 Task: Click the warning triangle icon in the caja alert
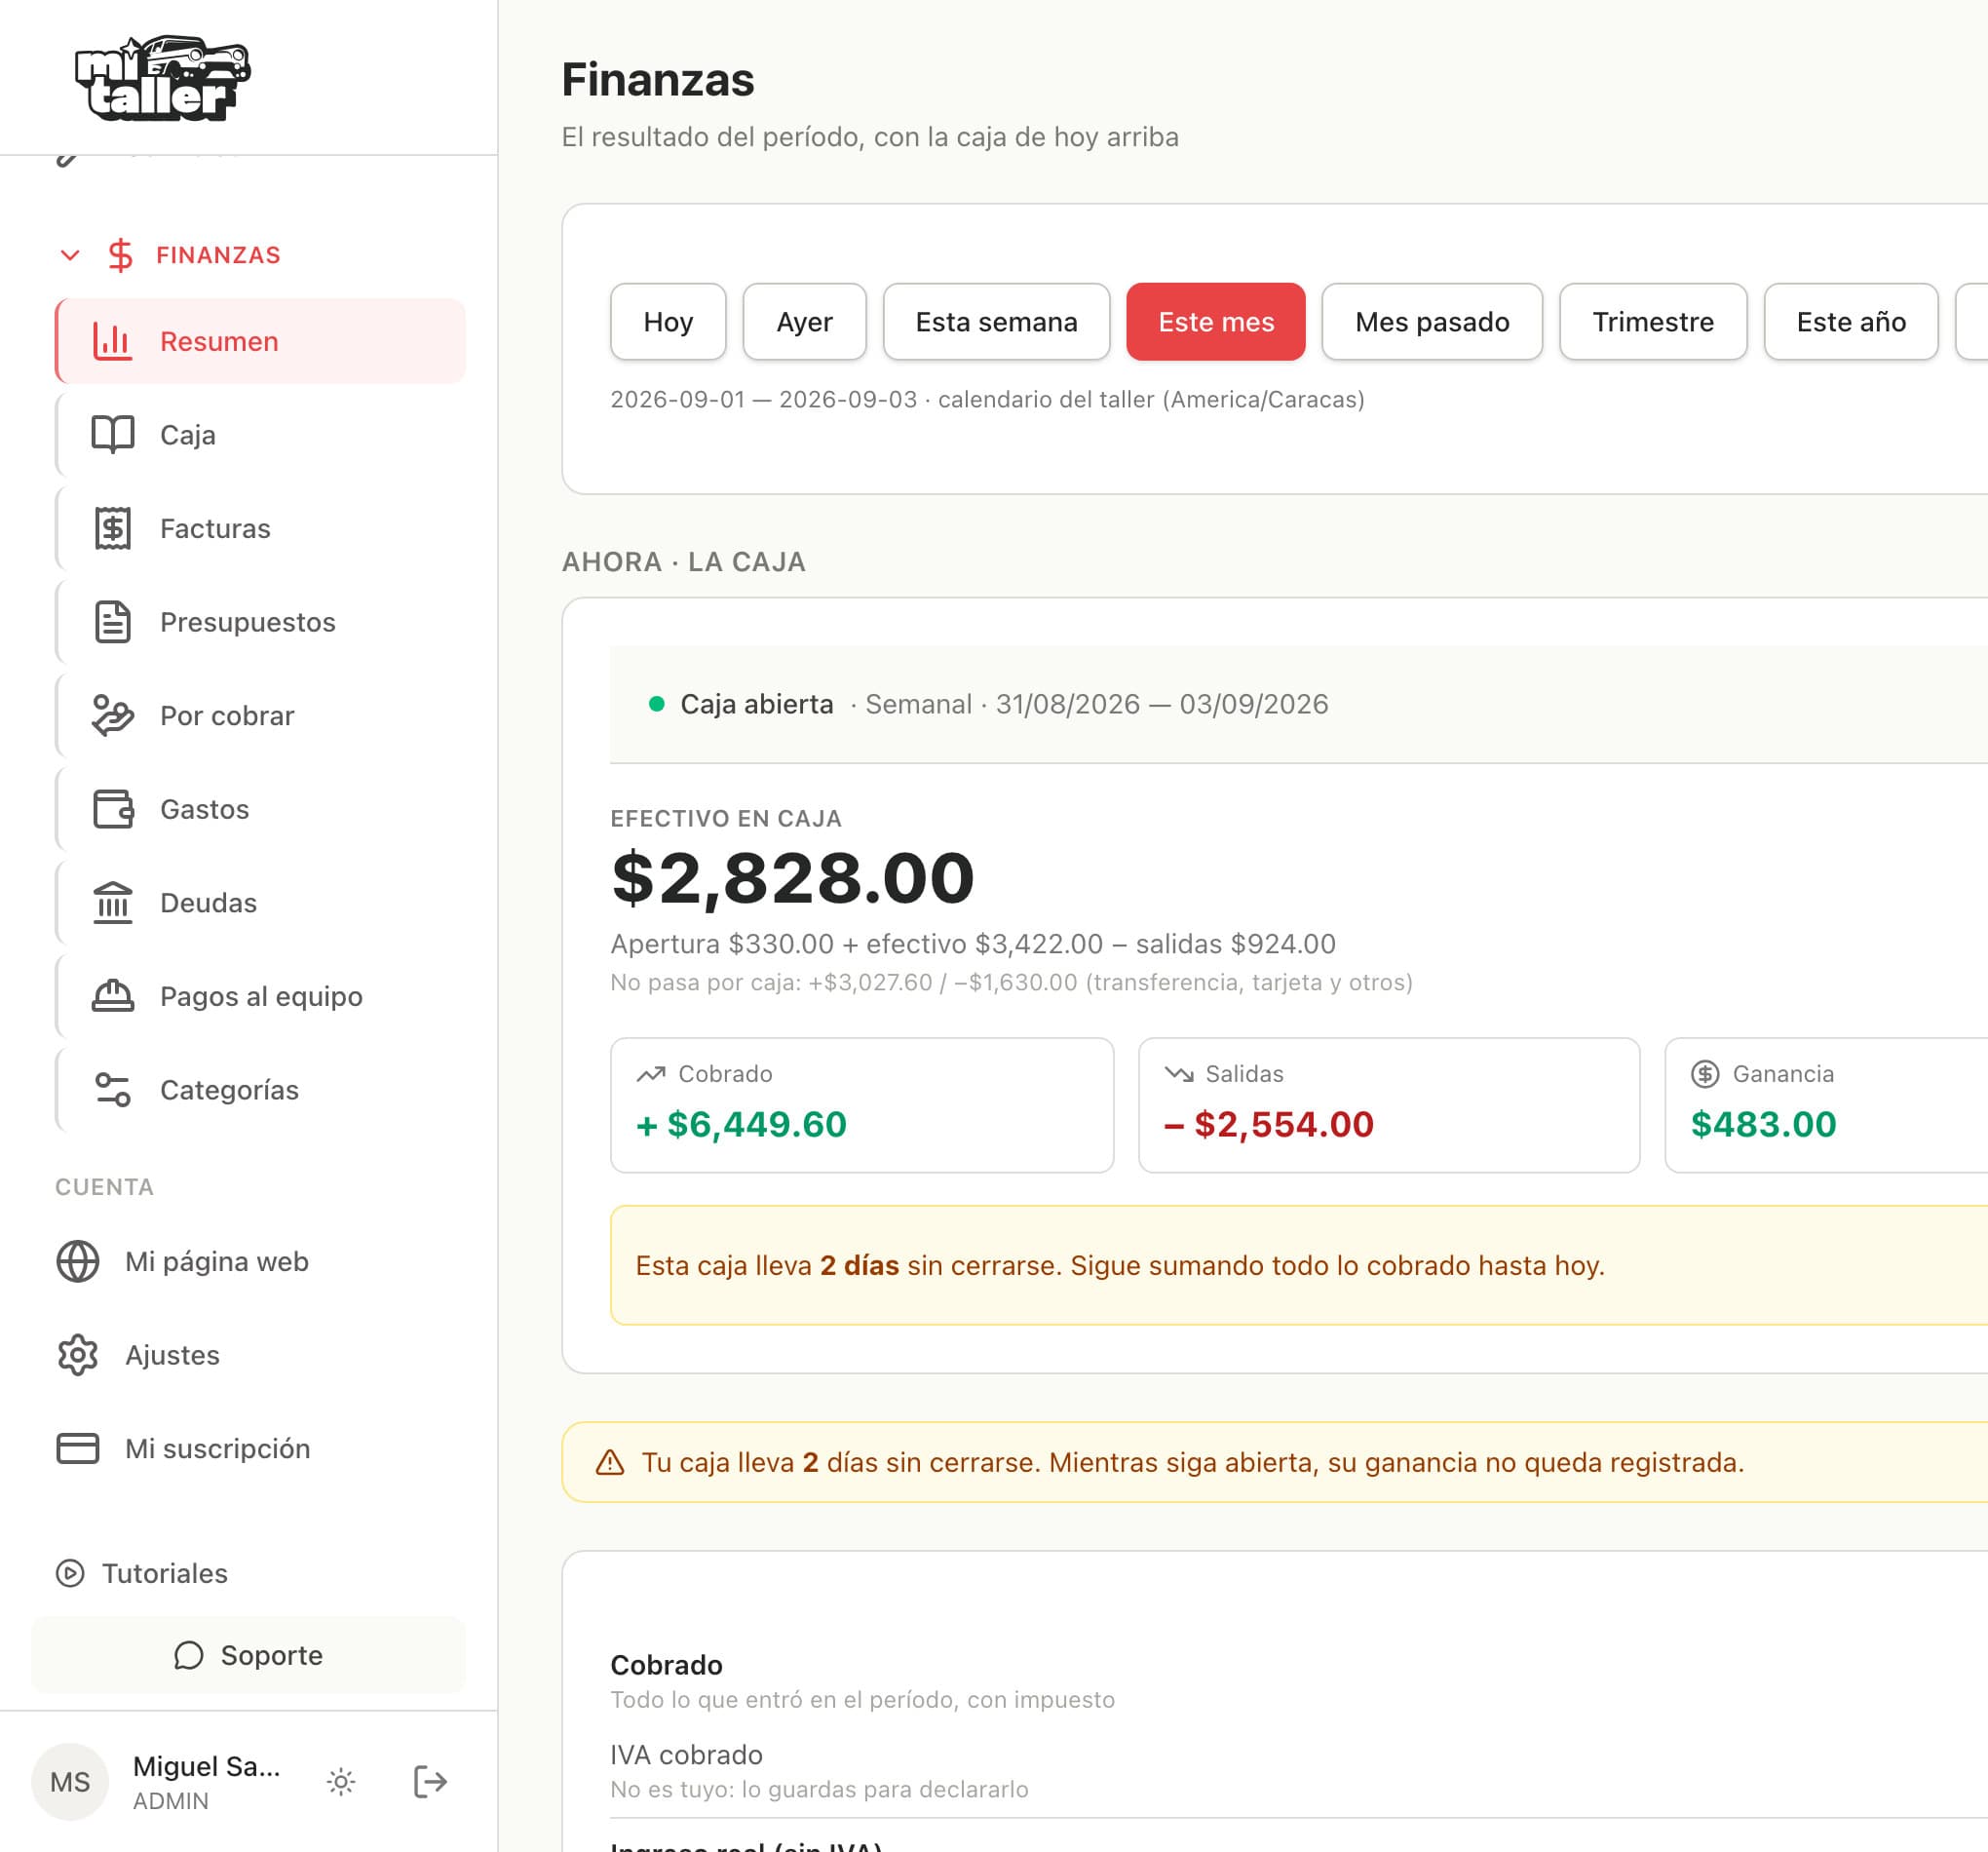click(x=610, y=1462)
